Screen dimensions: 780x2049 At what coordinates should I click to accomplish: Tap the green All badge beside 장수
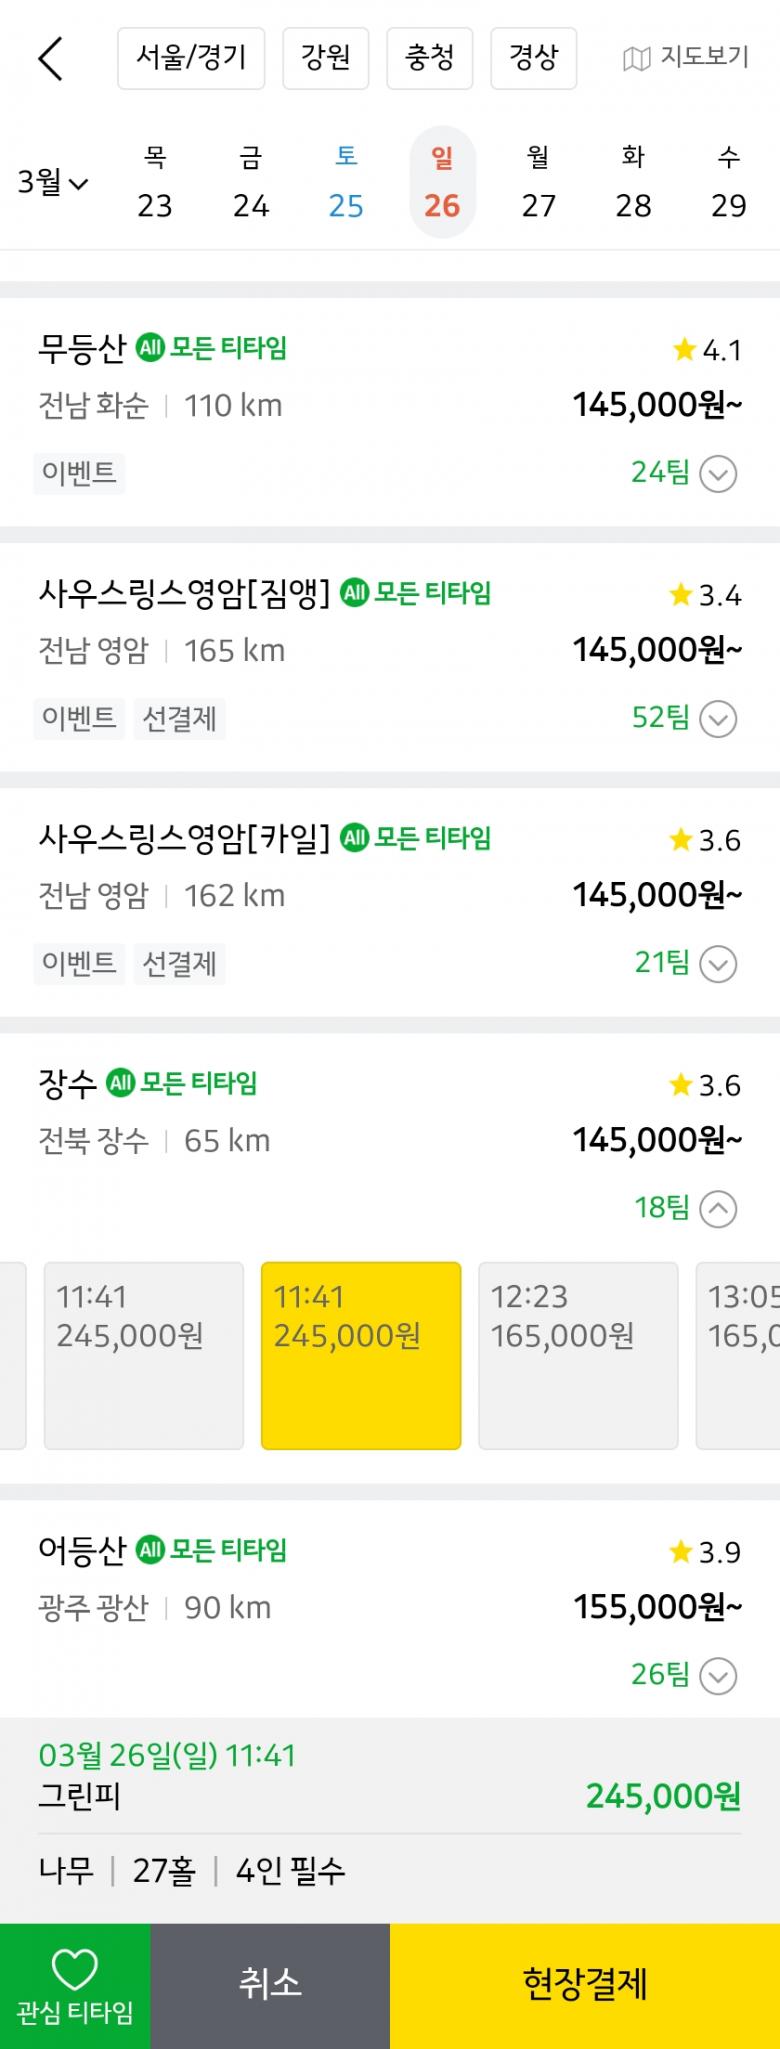coord(121,1083)
